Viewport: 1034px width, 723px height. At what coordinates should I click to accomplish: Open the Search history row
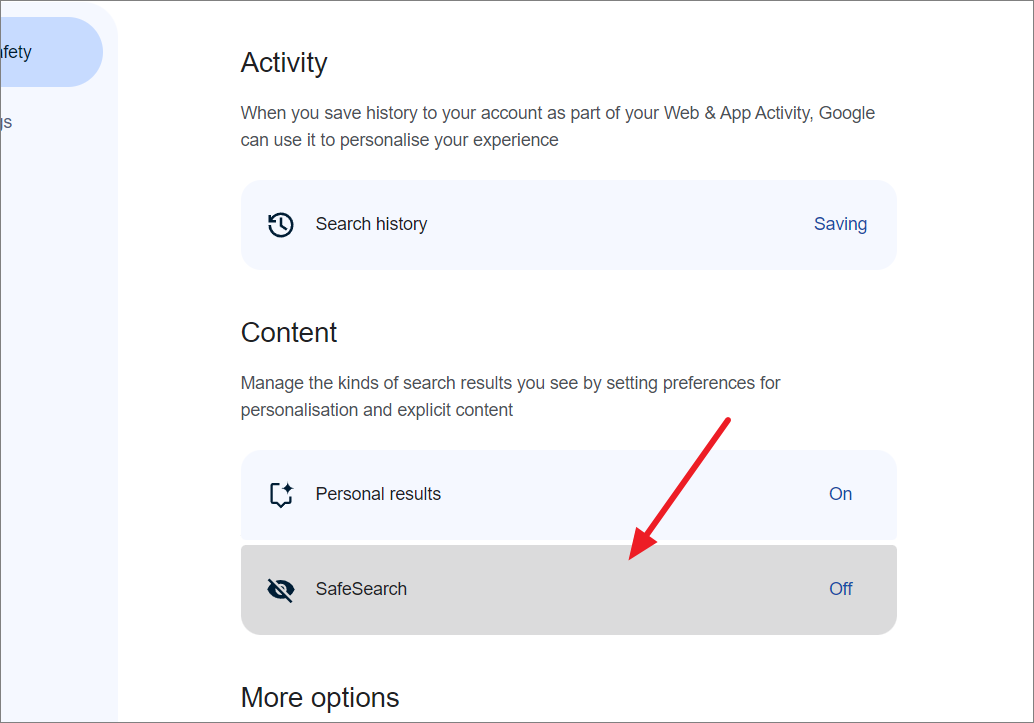pyautogui.click(x=568, y=225)
